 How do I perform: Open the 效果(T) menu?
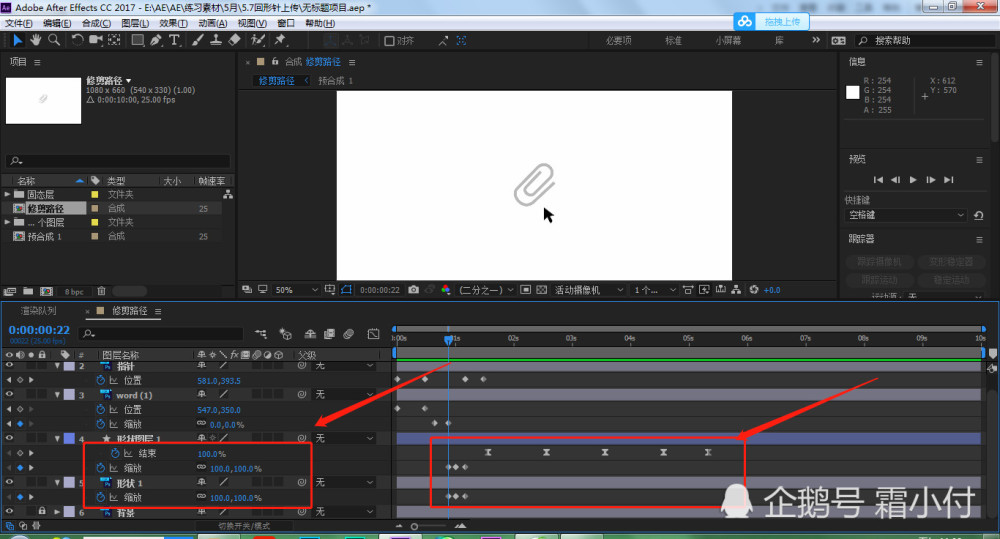tap(173, 23)
